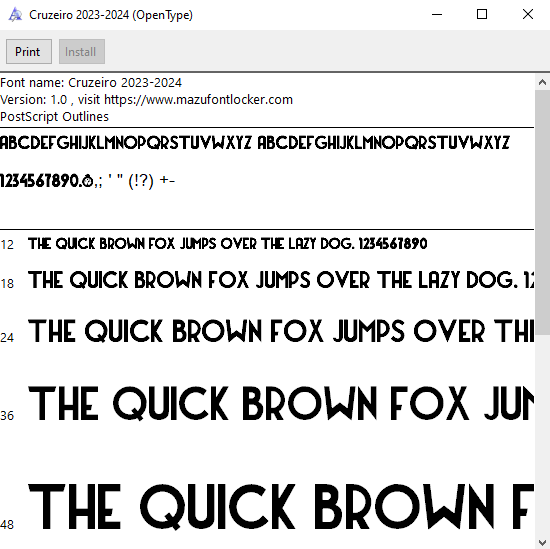The width and height of the screenshot is (550, 549).
Task: Click the '18' size label
Action: pos(7,283)
